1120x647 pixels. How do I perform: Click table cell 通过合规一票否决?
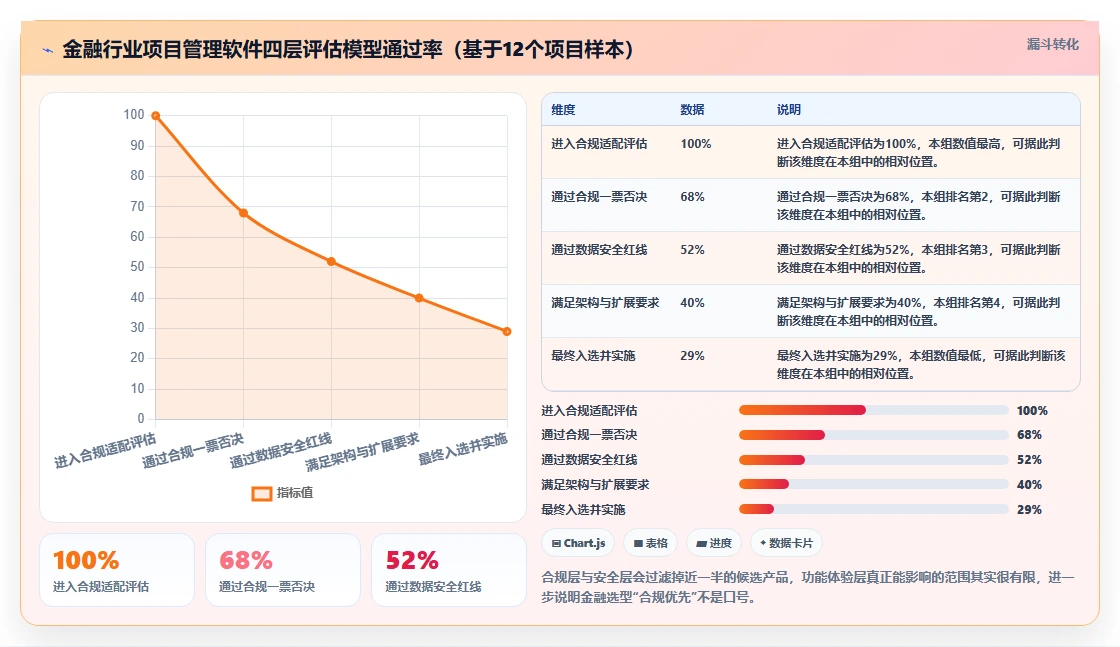(x=599, y=196)
